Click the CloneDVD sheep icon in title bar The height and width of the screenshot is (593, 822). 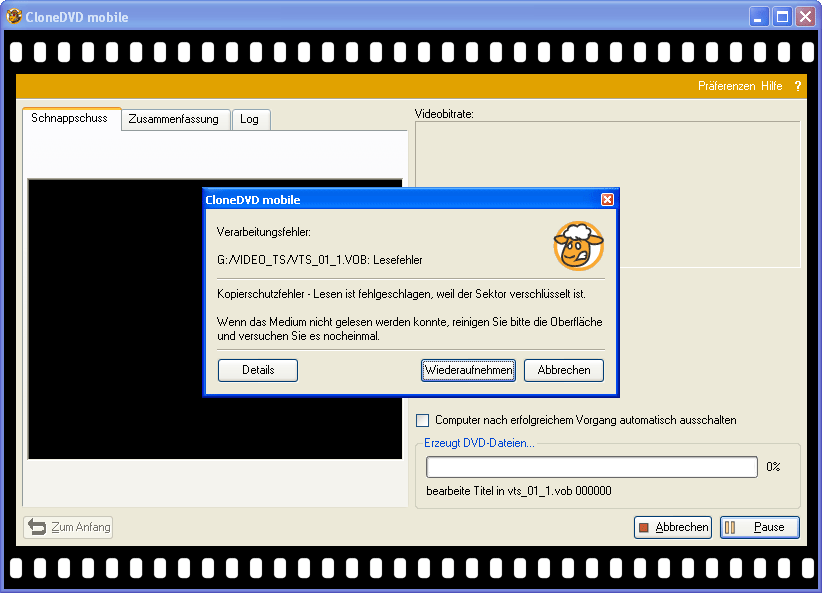coord(14,16)
